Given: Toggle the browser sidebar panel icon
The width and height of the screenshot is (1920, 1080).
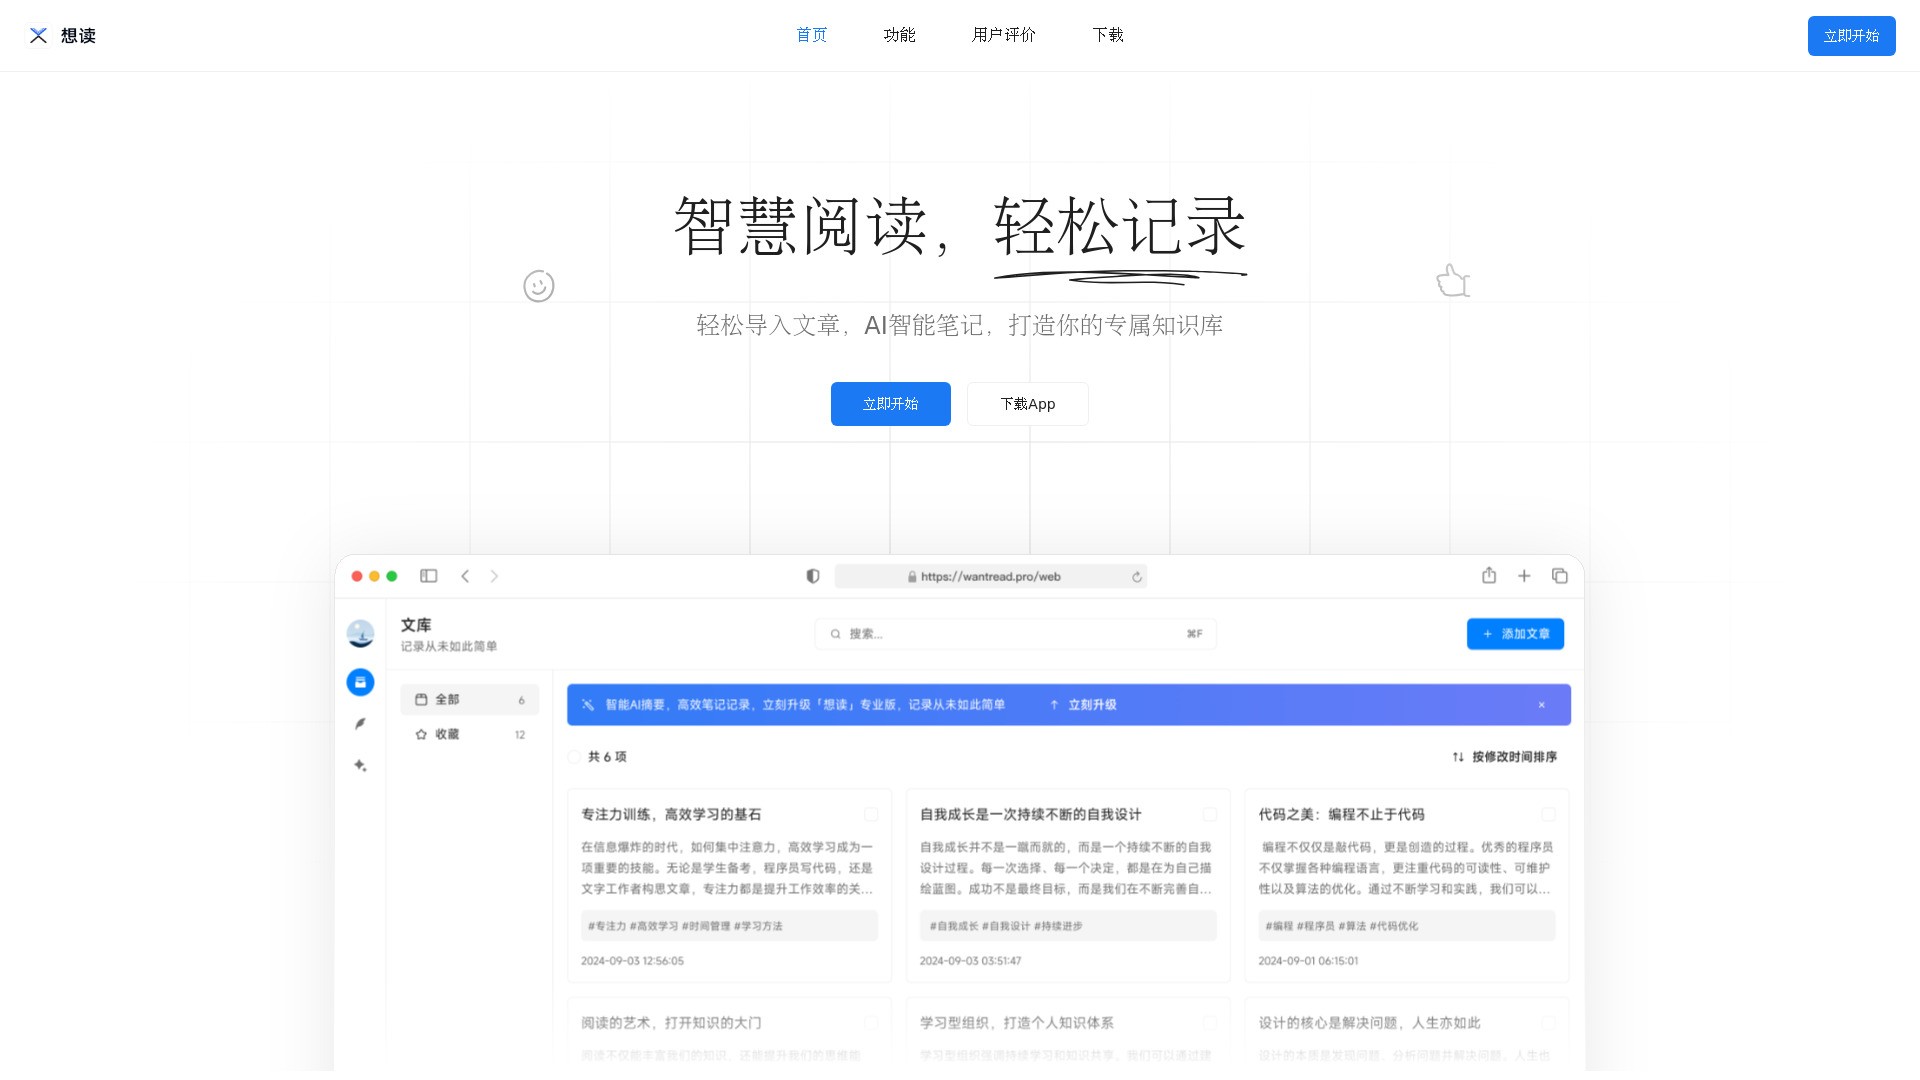Looking at the screenshot, I should (x=429, y=576).
